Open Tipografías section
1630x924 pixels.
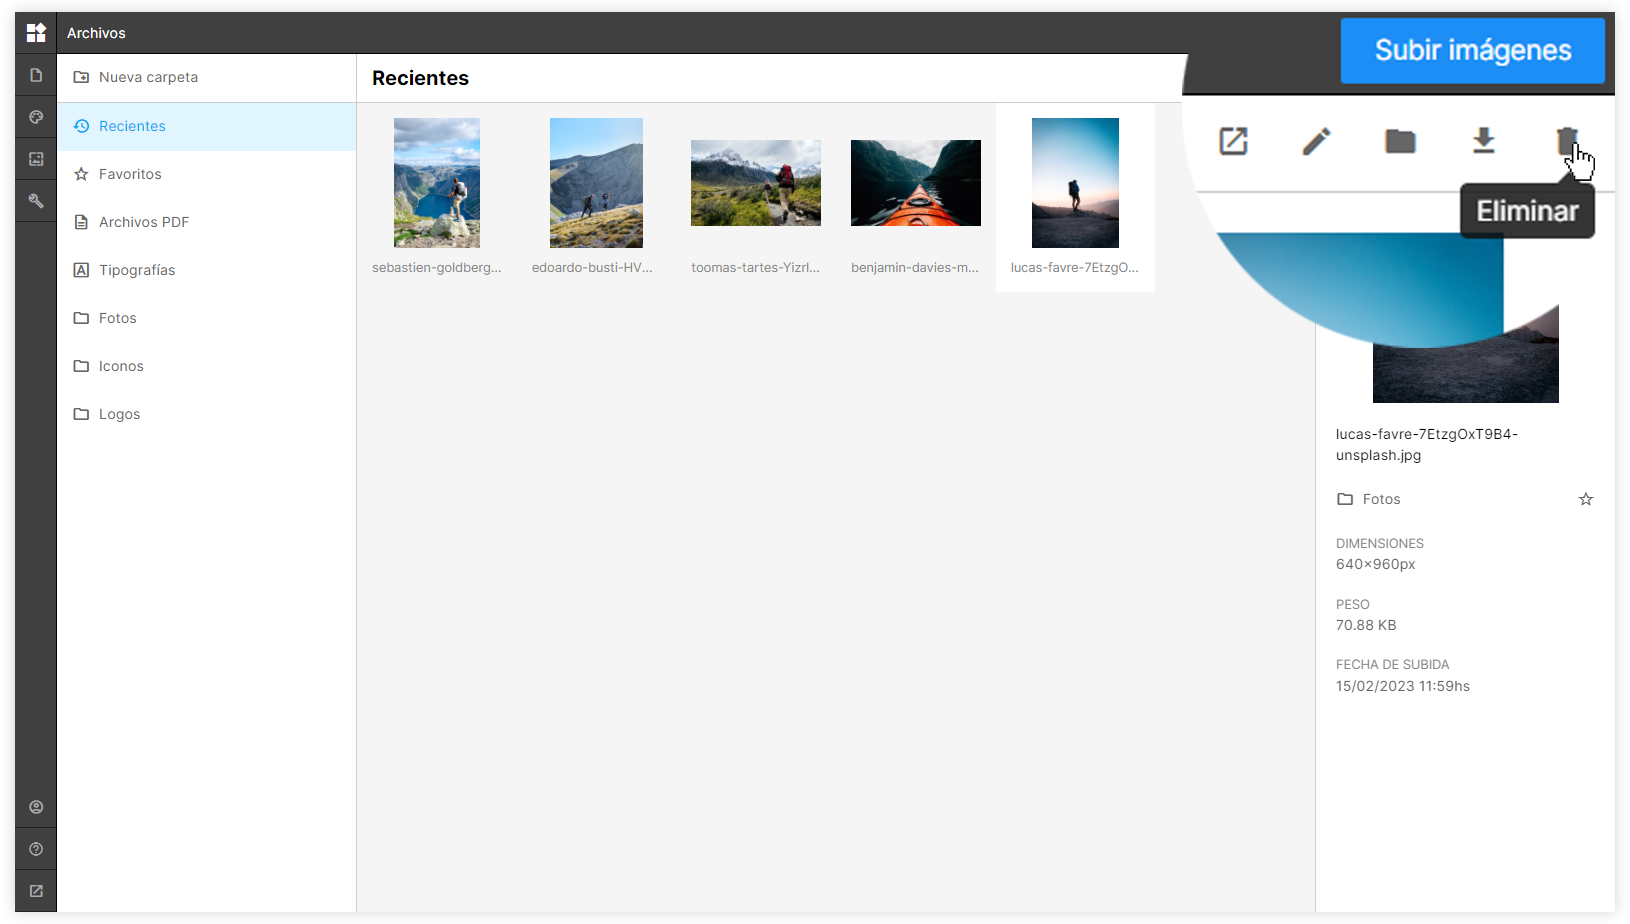(206, 270)
